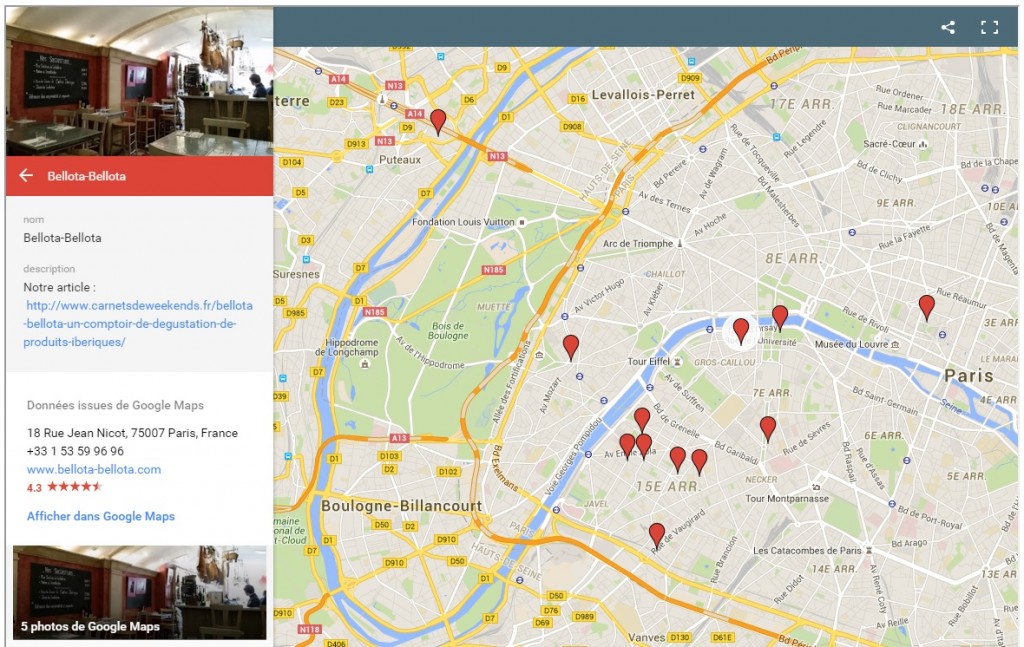This screenshot has height=647, width=1024.
Task: Select the red pin on Rue de Vaugirard
Action: [657, 536]
